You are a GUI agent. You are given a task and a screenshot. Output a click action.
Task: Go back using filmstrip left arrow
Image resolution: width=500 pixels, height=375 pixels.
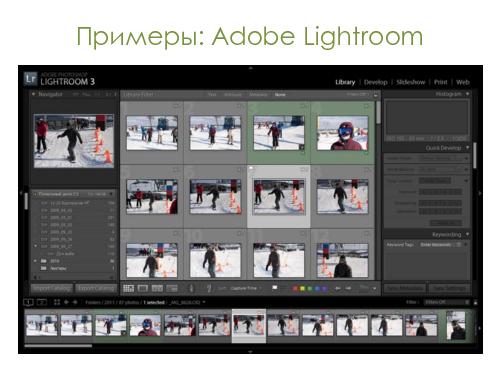(x=66, y=302)
